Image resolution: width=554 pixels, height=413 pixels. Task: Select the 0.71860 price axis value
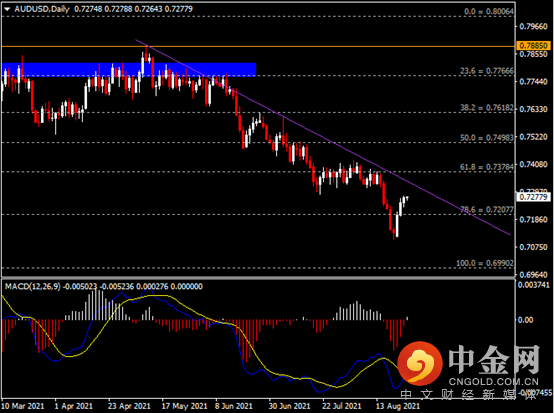pyautogui.click(x=534, y=219)
